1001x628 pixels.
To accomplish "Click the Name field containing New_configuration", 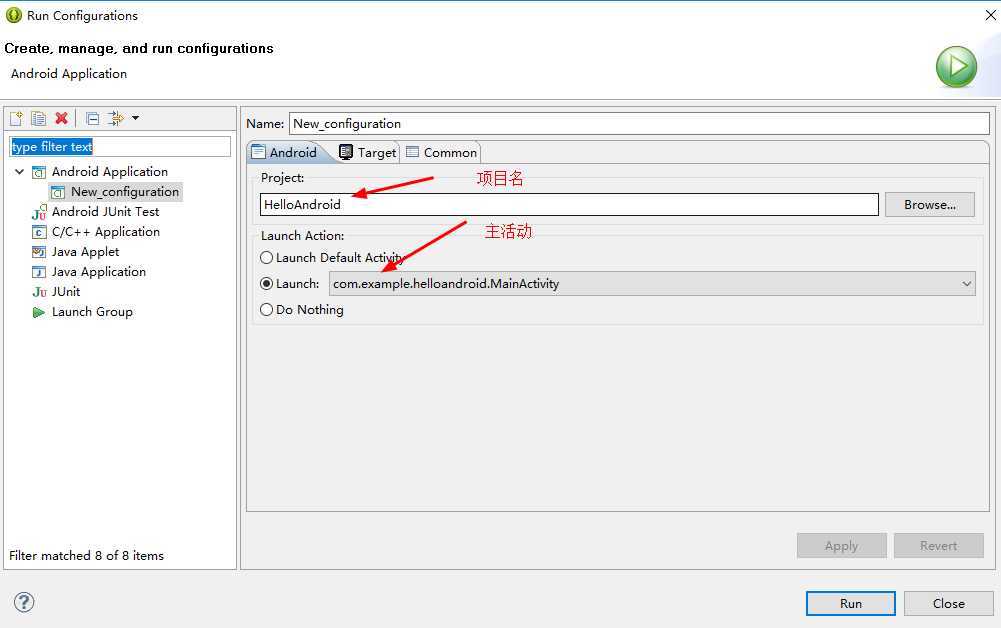I will 638,124.
